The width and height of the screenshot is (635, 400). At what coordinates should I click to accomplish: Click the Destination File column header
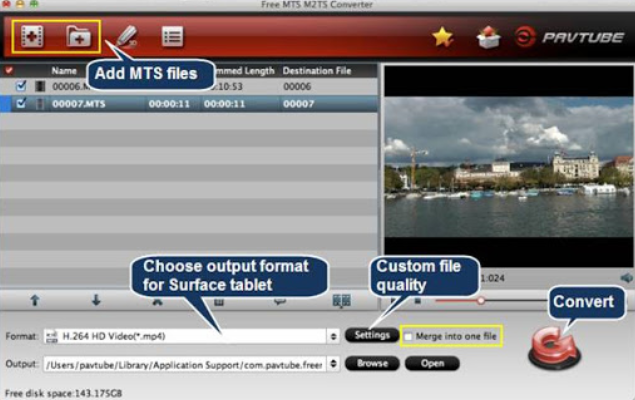[x=317, y=71]
